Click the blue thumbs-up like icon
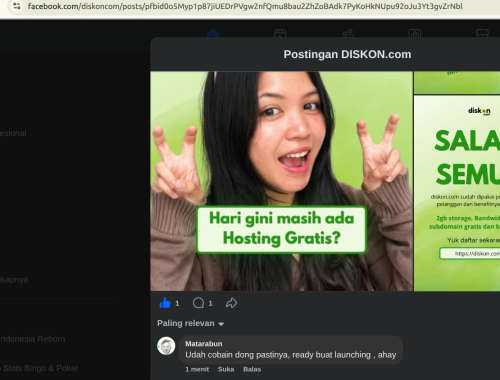500x380 pixels. [165, 303]
